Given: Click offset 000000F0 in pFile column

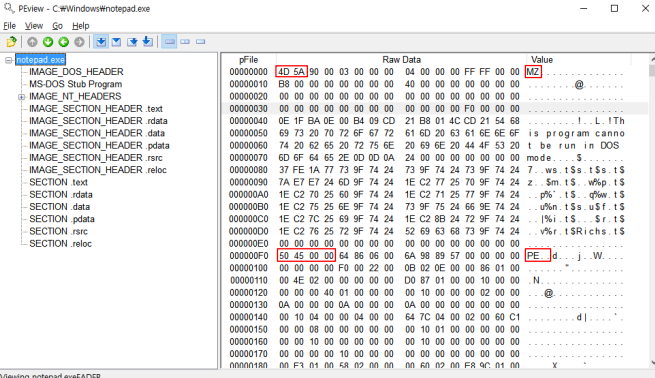Looking at the screenshot, I should [248, 256].
